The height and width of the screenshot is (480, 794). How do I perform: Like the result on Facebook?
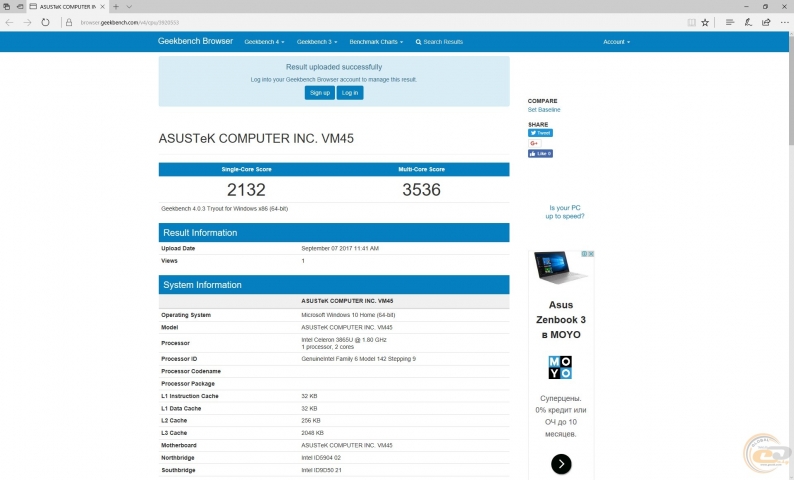pyautogui.click(x=540, y=153)
